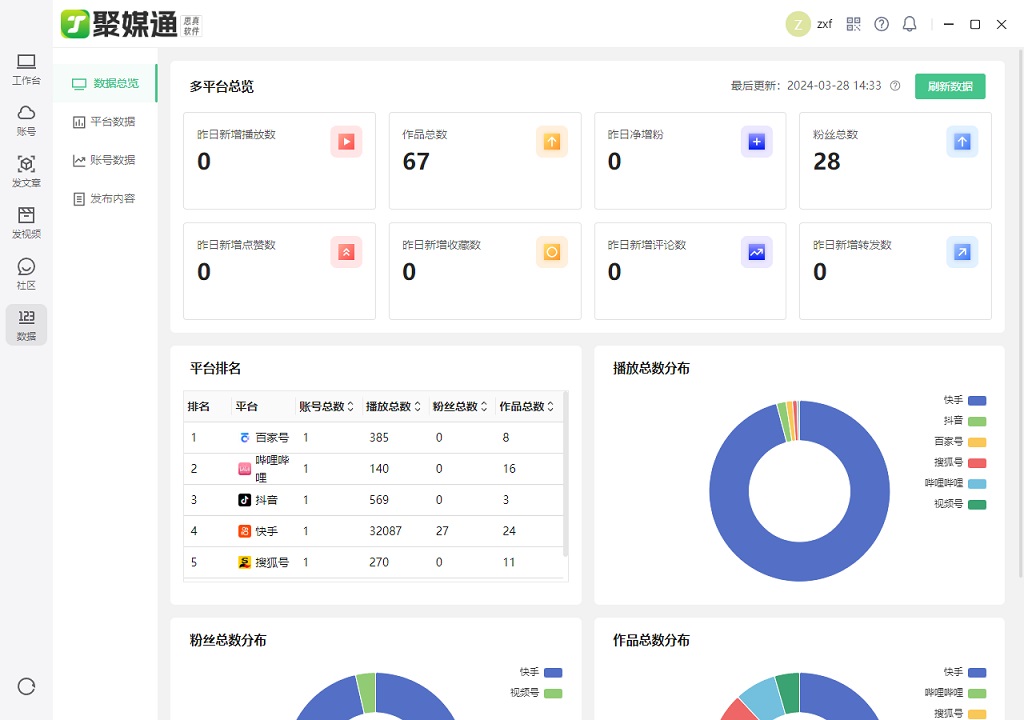Open notifications via the bell icon

(909, 23)
